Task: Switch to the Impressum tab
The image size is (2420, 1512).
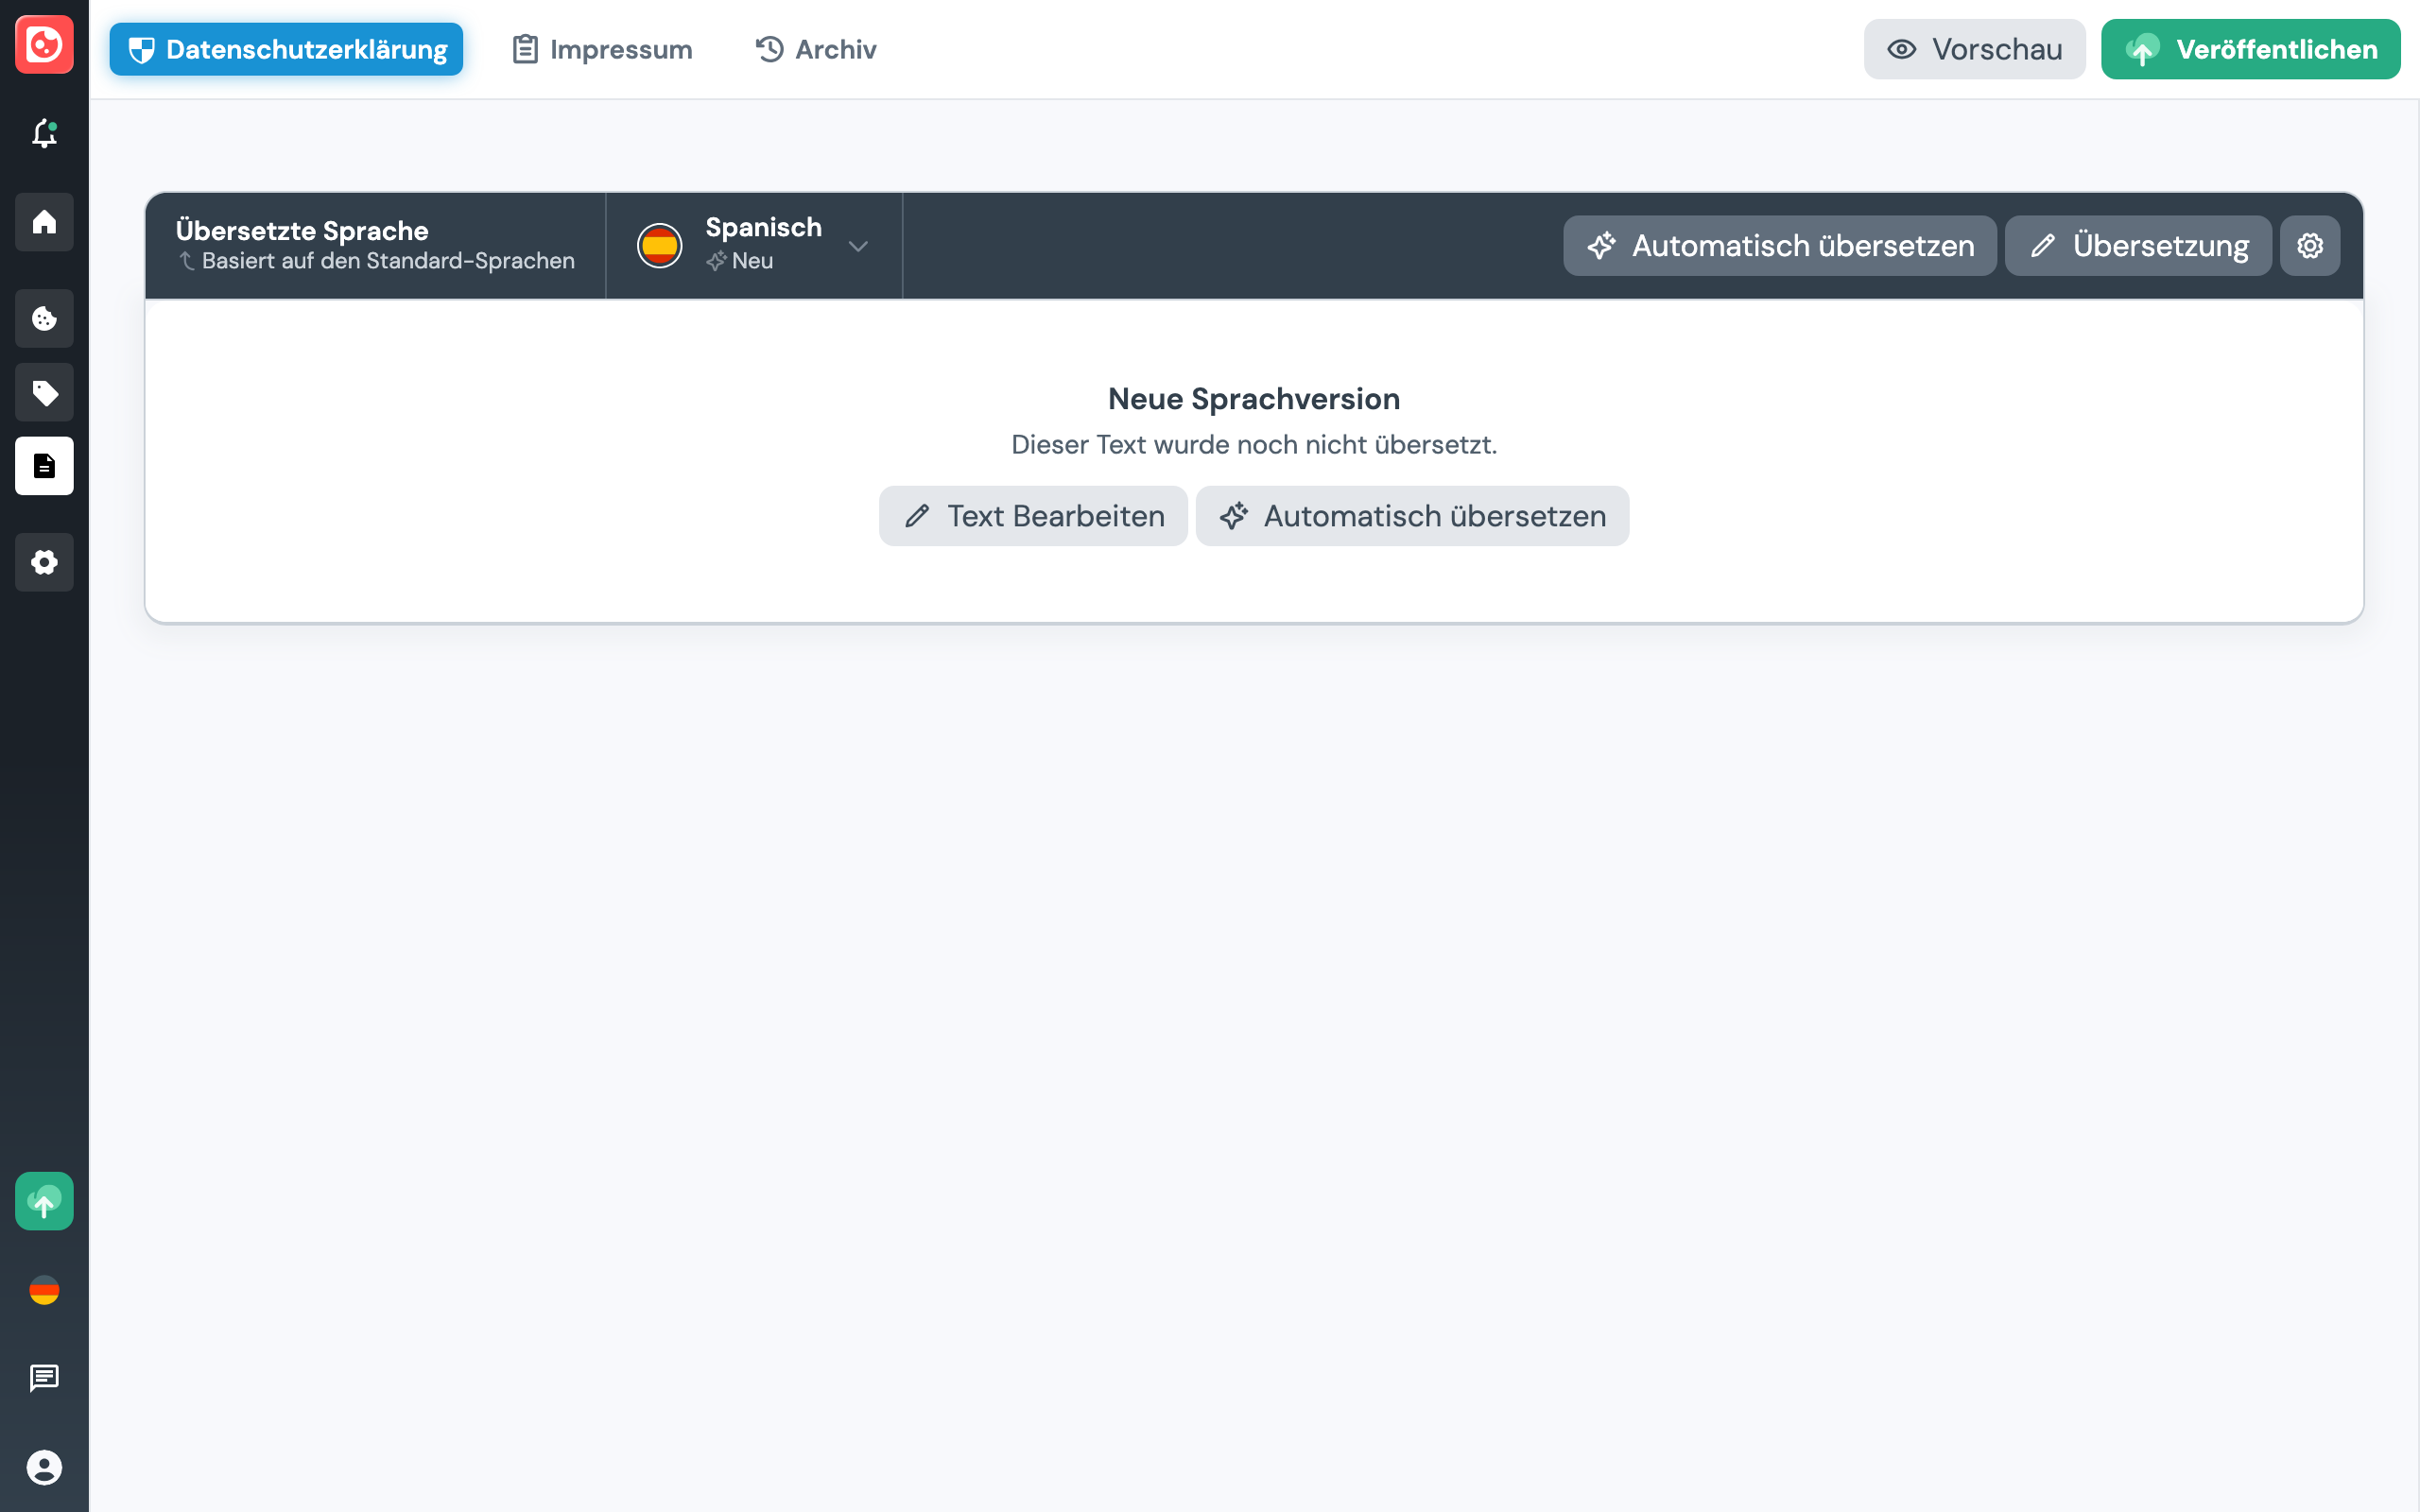Action: point(601,48)
